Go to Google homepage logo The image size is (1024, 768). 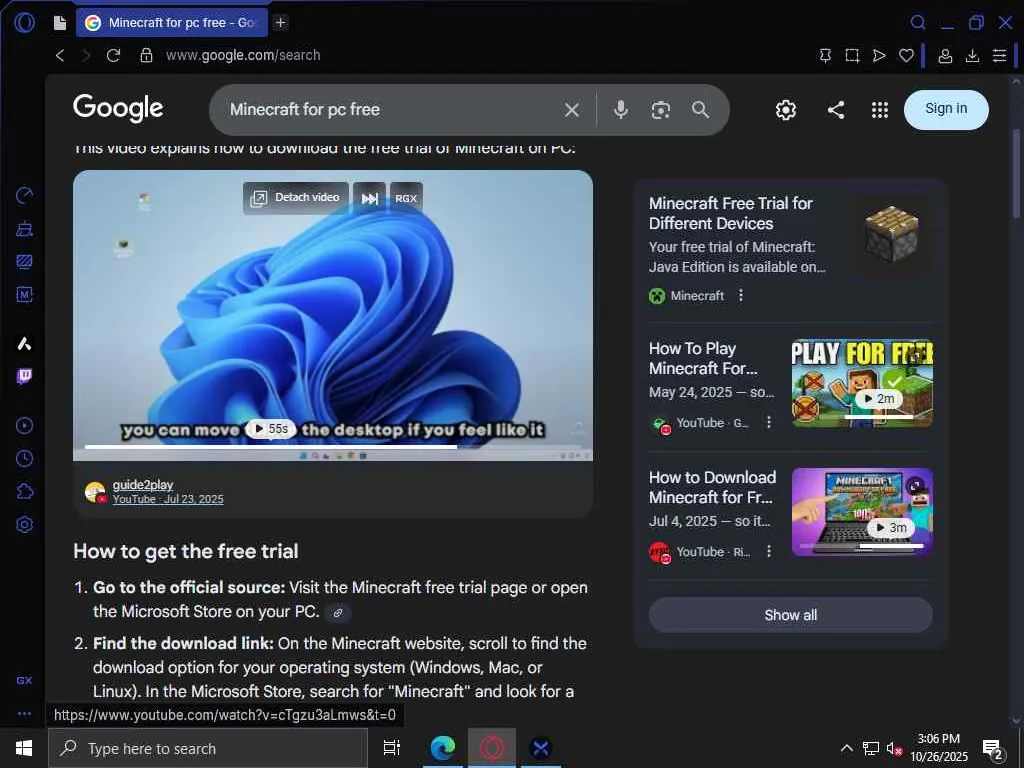pyautogui.click(x=118, y=108)
